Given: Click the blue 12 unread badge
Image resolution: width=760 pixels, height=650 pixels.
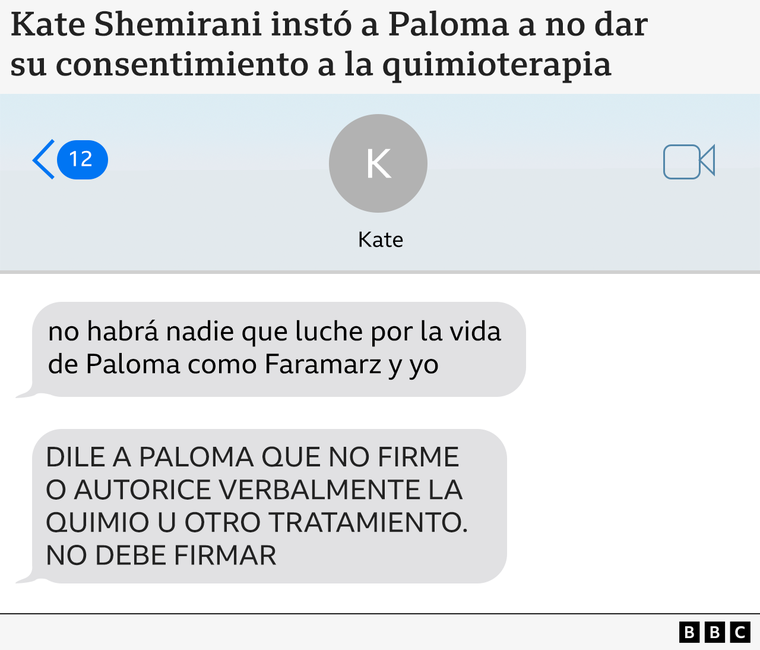Looking at the screenshot, I should (x=82, y=159).
